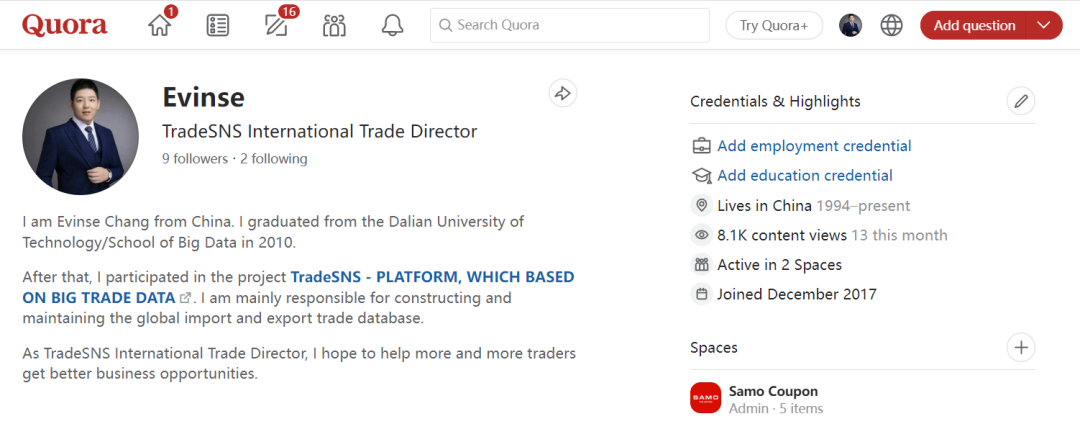Open the Answer pencil icon
Screen dimensions: 1080x424
[x=276, y=26]
